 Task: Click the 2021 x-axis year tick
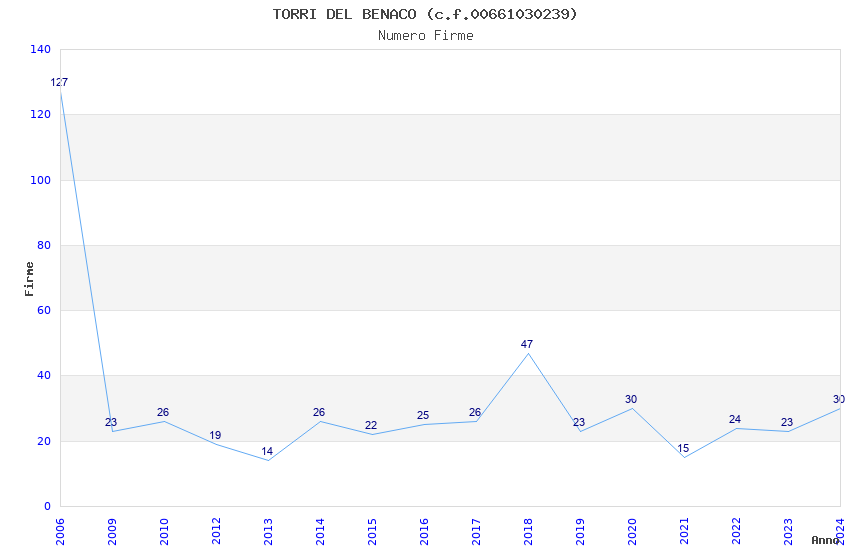[x=684, y=532]
